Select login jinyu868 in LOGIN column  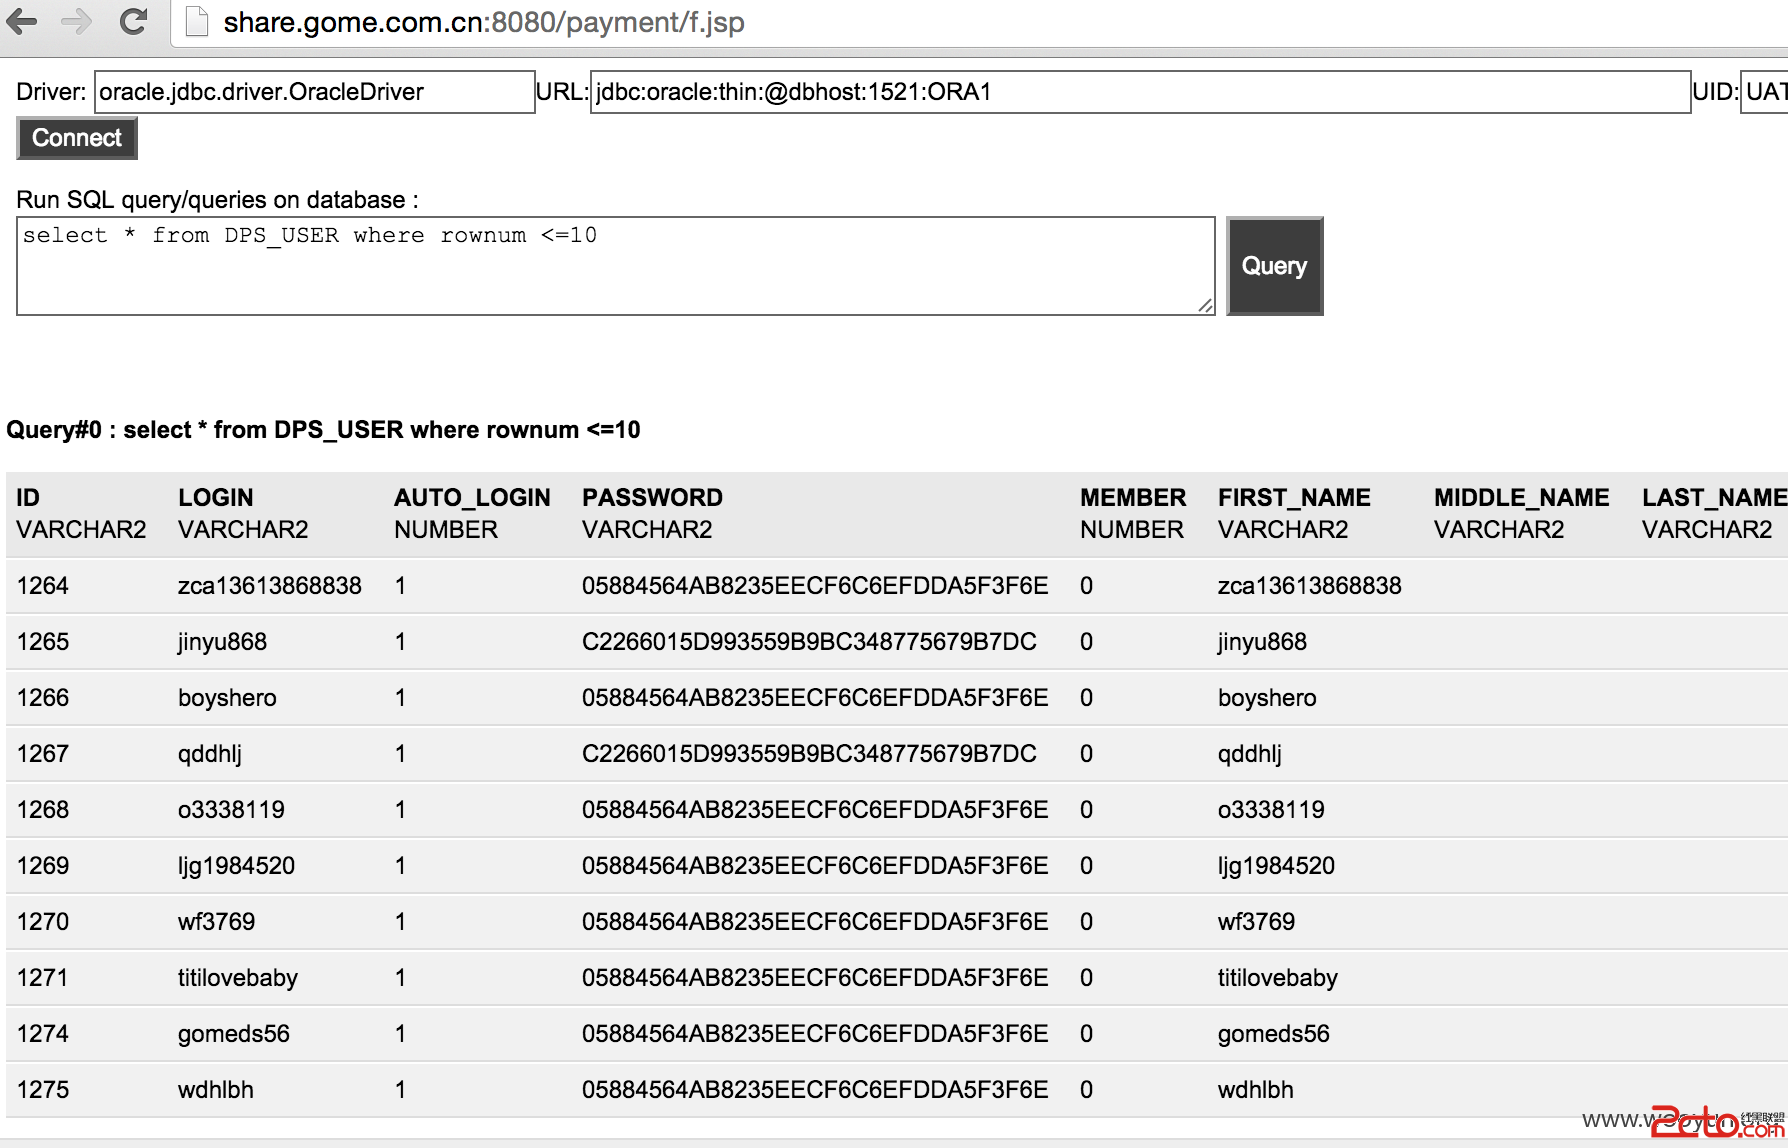[x=222, y=642]
